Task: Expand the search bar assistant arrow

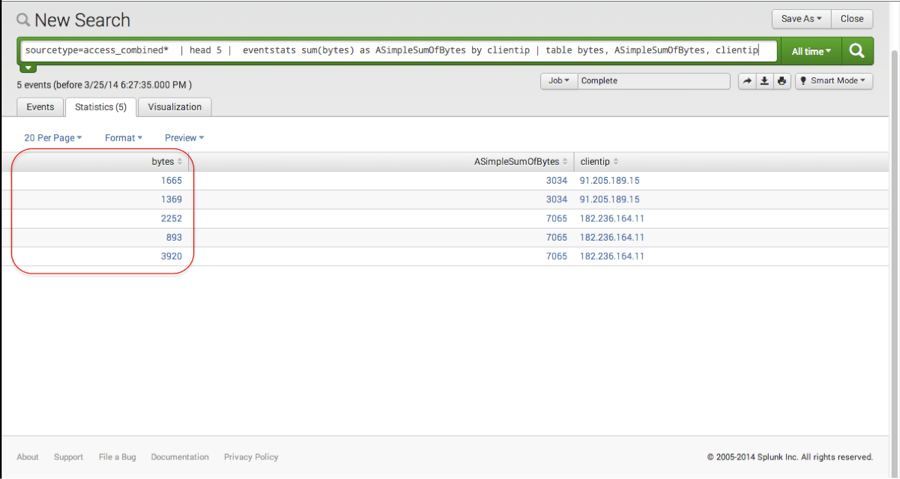Action: pos(28,69)
